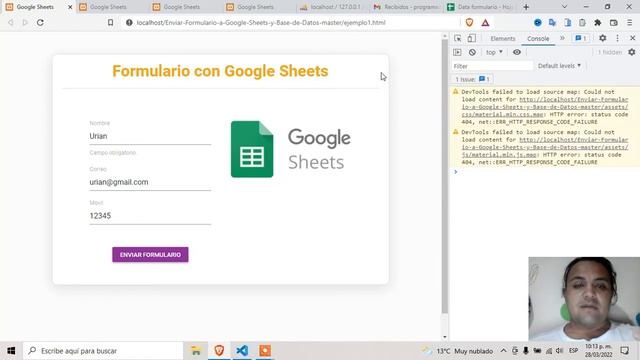Open the notification center icon

pos(624,351)
